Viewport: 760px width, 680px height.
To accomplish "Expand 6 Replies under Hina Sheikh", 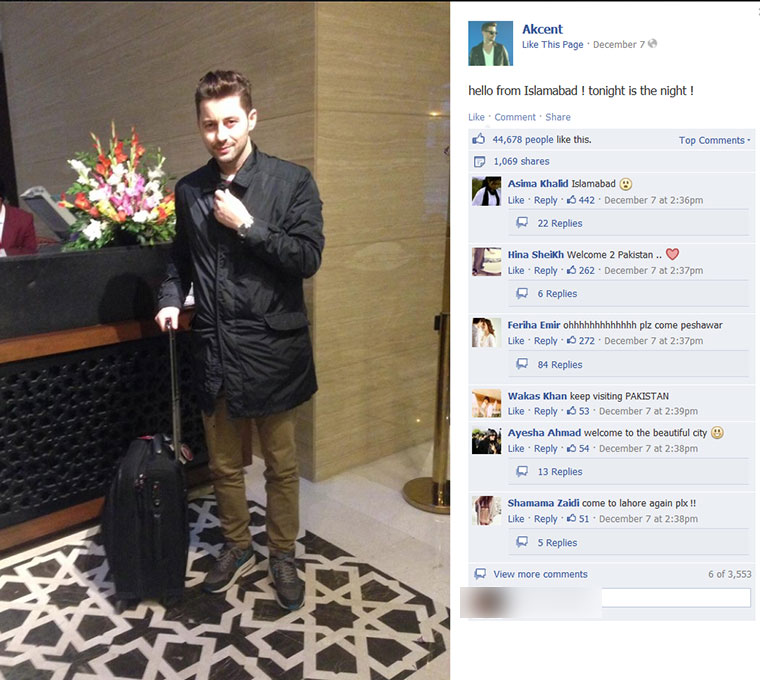I will click(557, 294).
